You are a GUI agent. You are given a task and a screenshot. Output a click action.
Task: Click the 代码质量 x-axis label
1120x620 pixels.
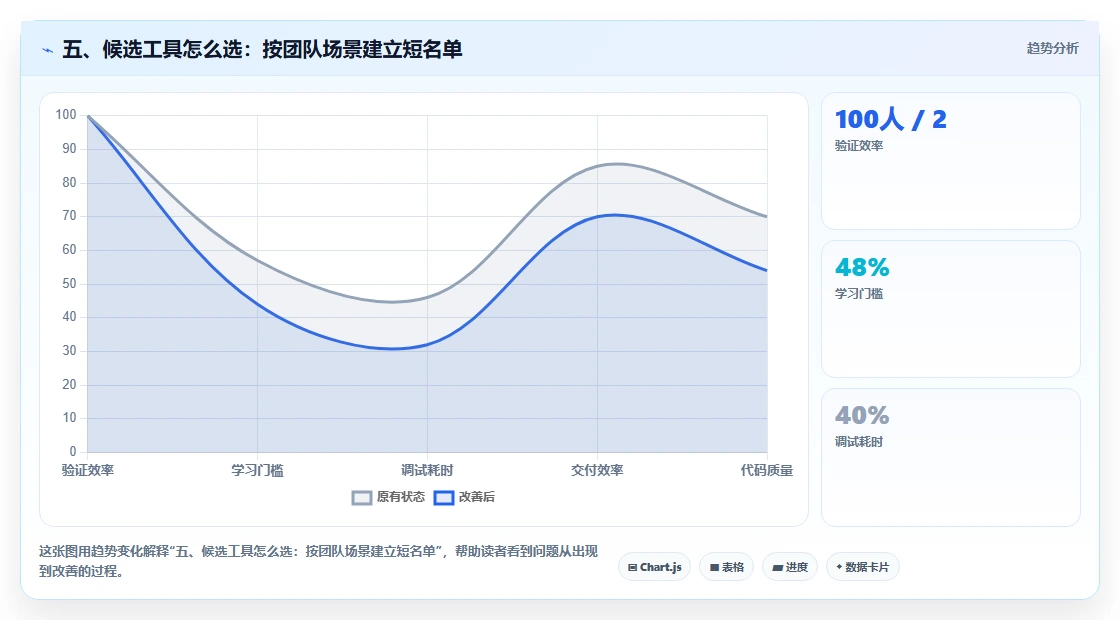tap(766, 470)
